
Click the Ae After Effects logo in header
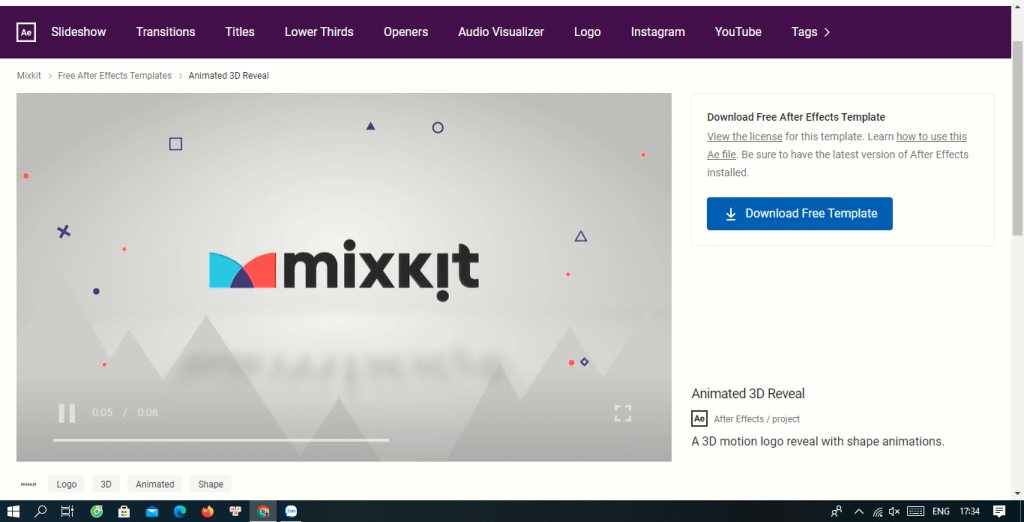tap(26, 32)
